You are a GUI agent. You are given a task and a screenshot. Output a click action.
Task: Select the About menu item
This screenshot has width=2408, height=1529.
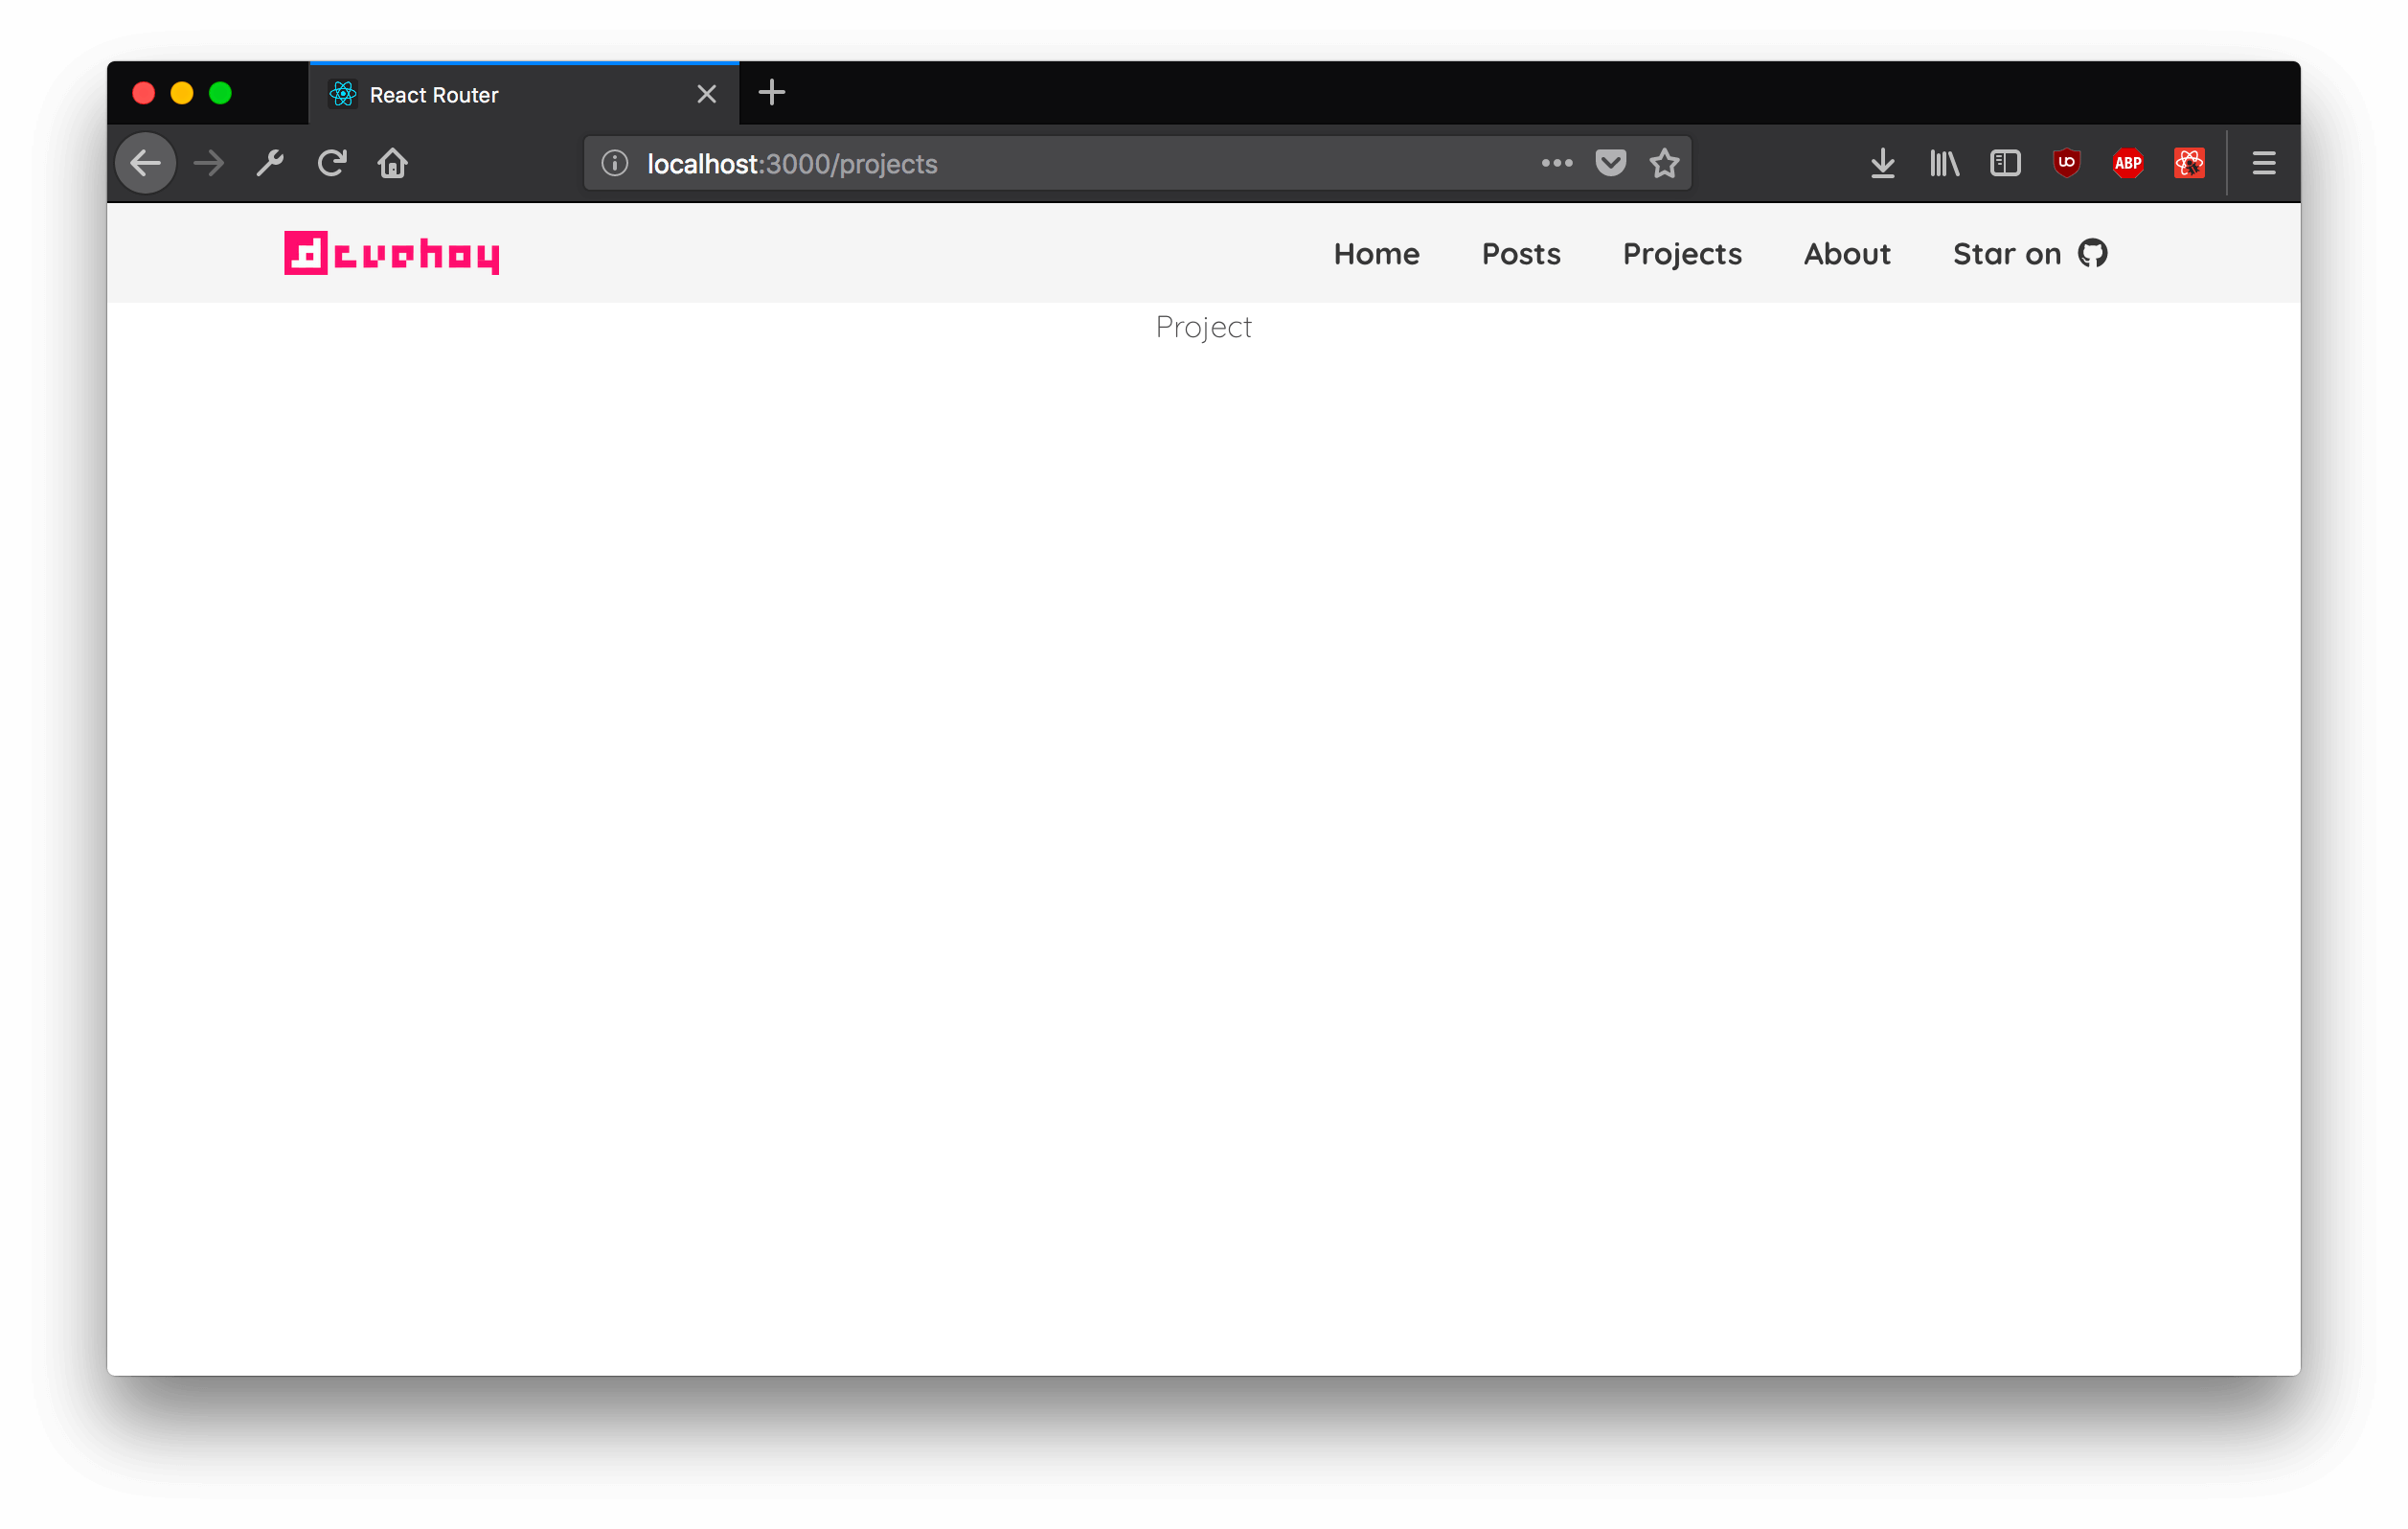1847,253
